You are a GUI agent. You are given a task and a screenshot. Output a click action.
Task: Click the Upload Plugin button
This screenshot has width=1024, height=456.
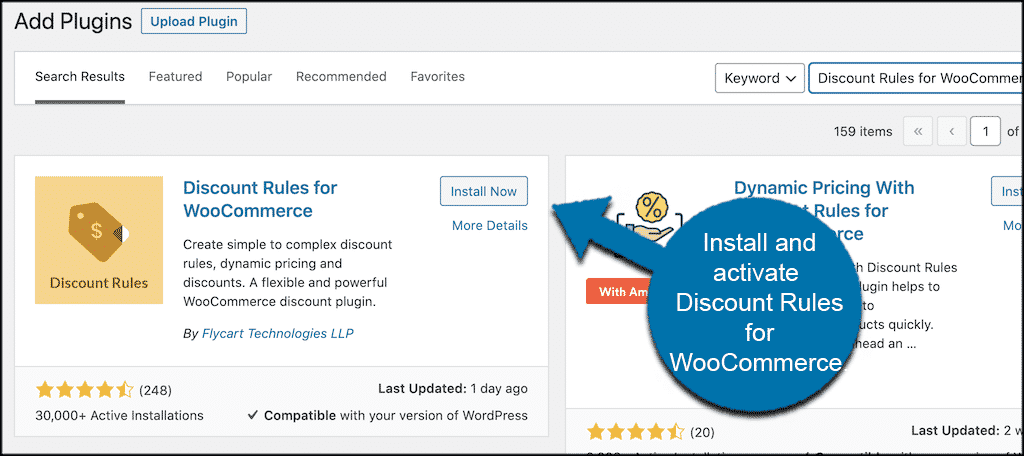pos(194,21)
